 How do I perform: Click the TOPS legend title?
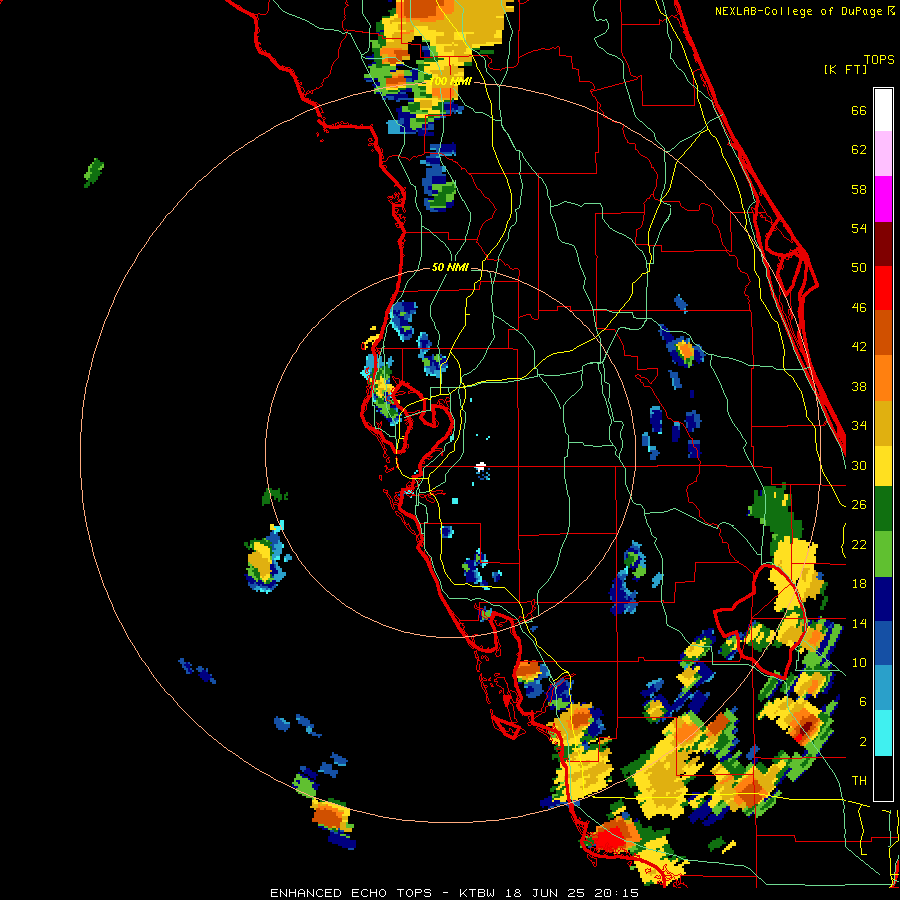[879, 60]
